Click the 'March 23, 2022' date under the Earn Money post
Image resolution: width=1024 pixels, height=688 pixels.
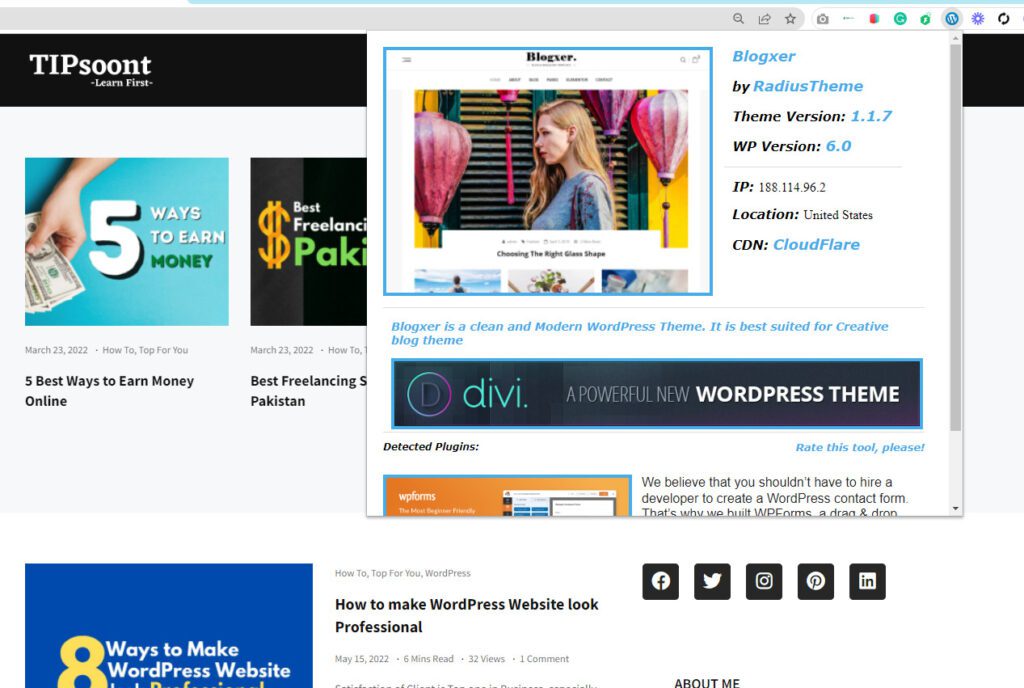[x=56, y=350]
